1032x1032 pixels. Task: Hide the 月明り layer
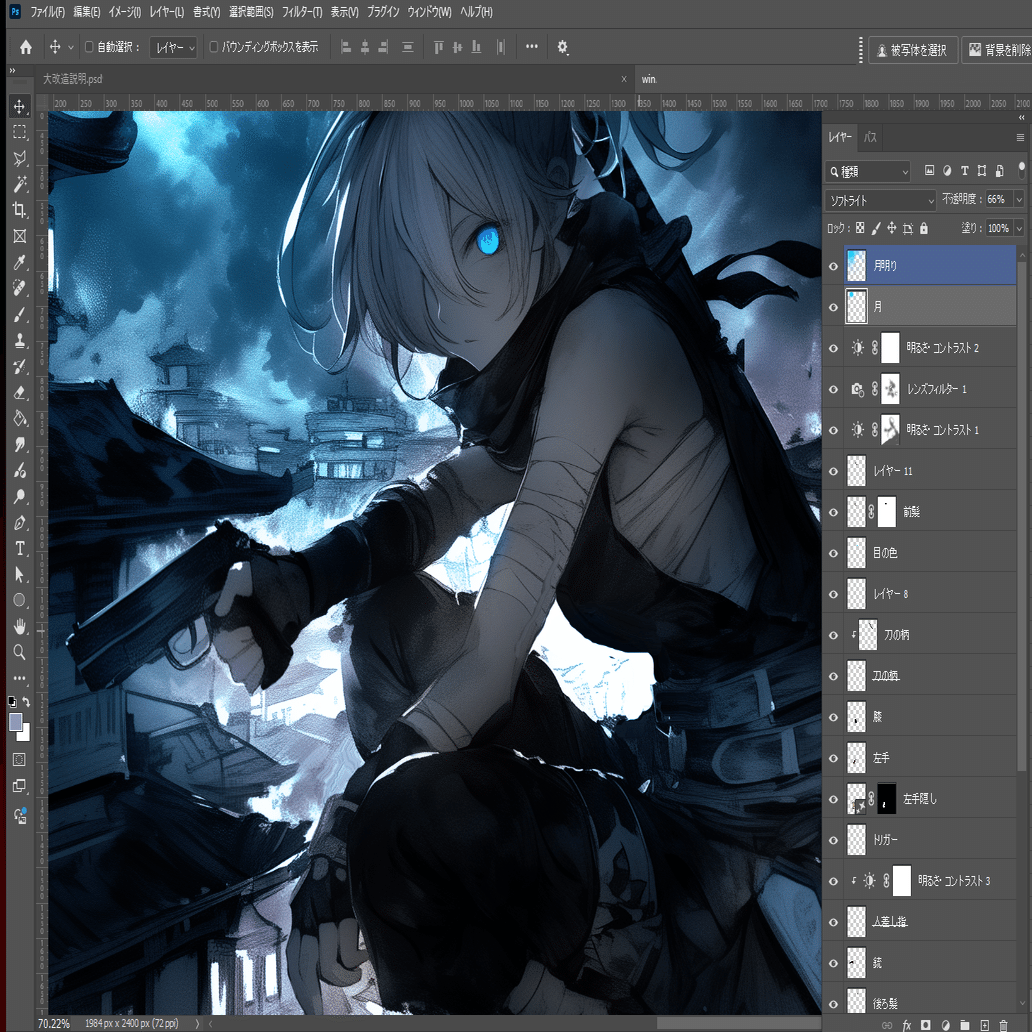coord(833,266)
